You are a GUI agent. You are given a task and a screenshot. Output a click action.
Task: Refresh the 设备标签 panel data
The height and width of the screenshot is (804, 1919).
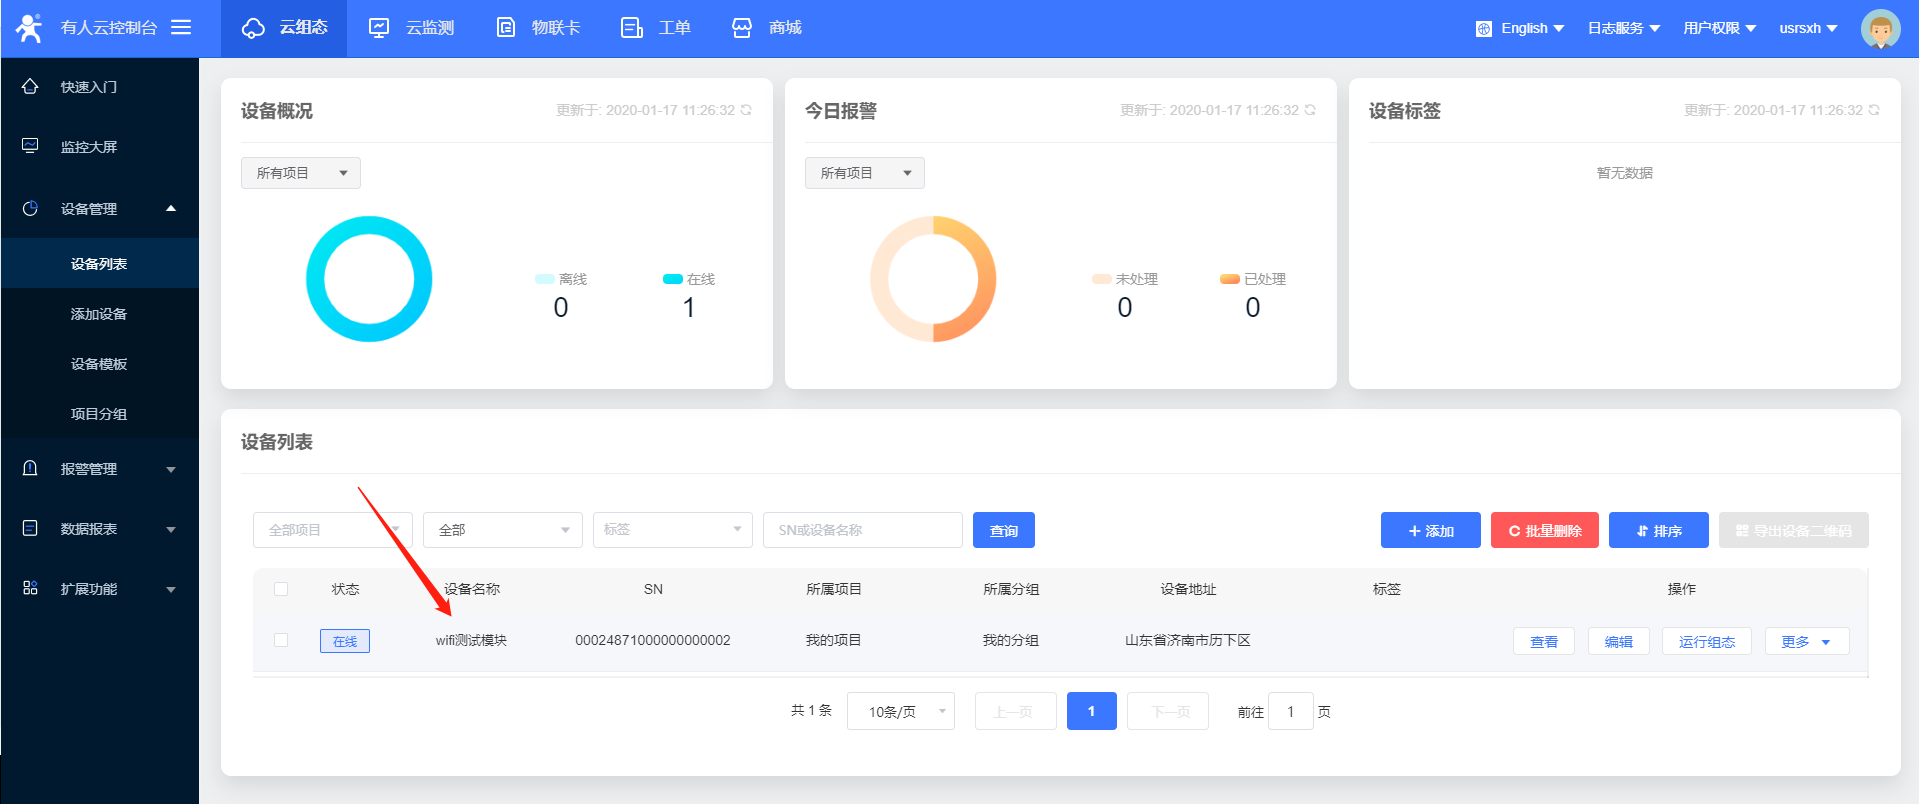coord(1874,110)
